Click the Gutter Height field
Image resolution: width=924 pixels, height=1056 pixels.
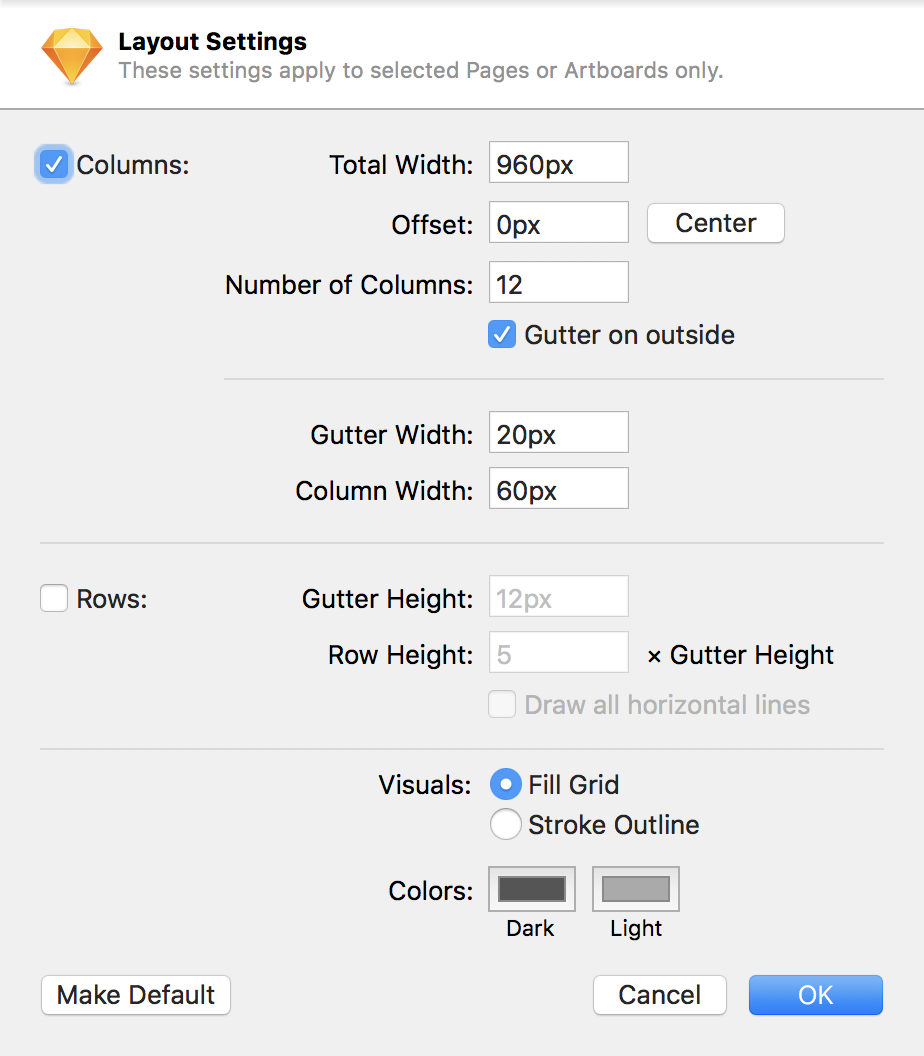tap(559, 598)
